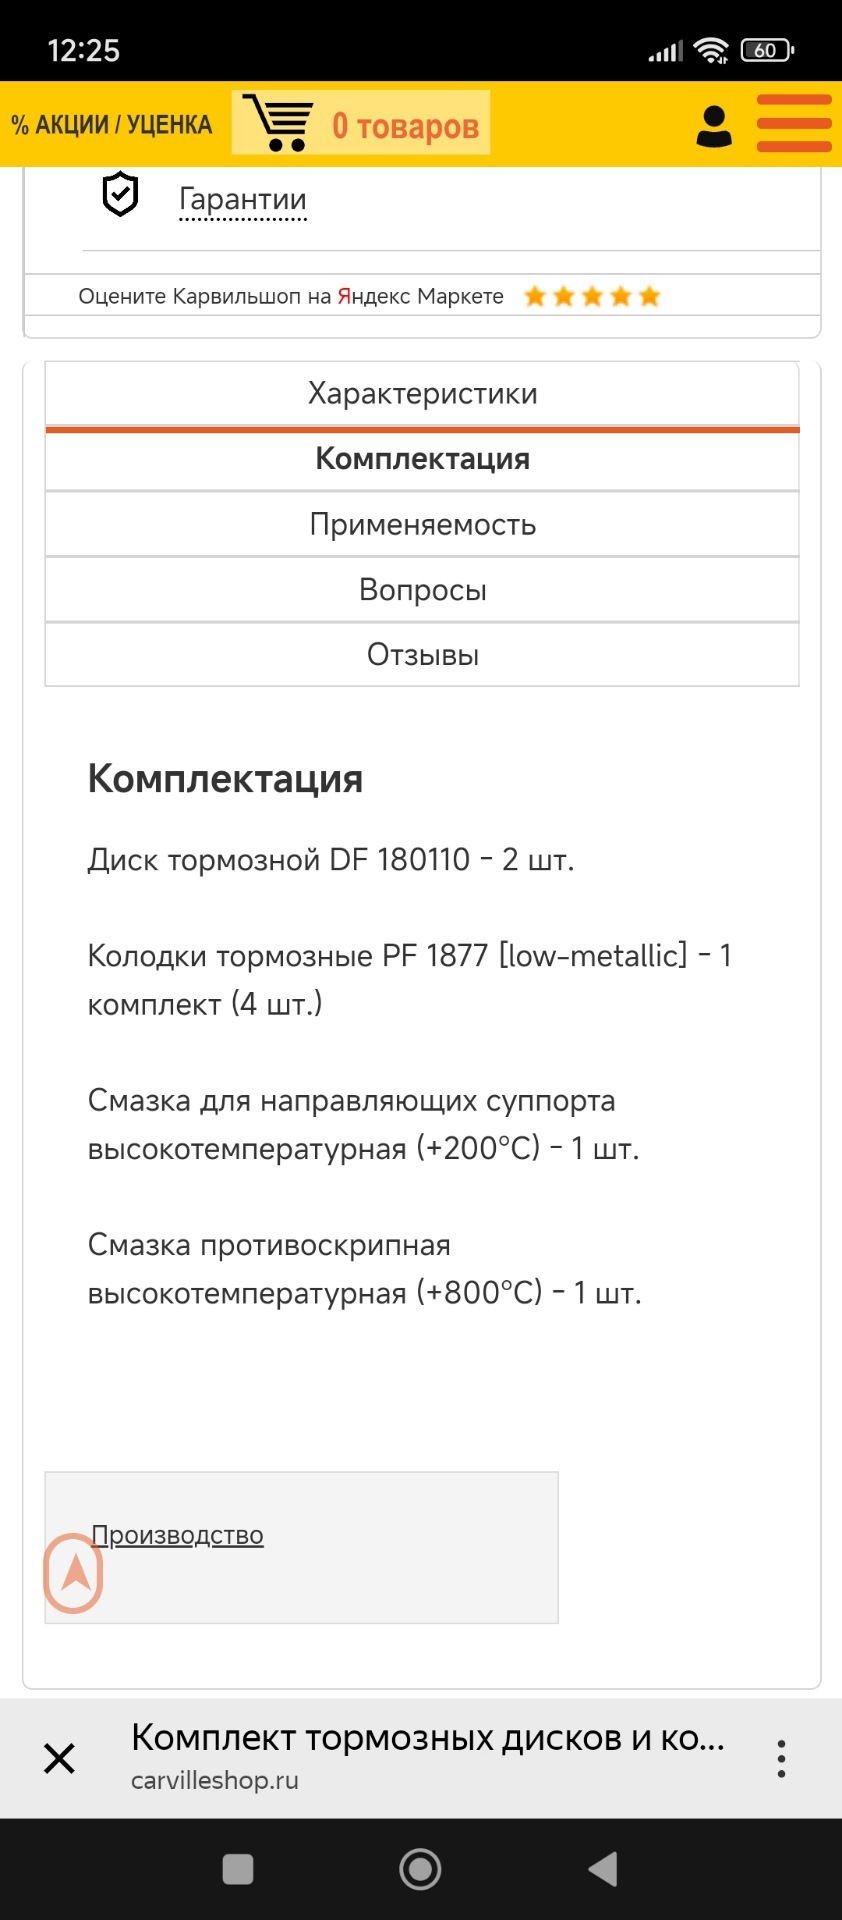Tap the carvilleshop.ru address text

[215, 1781]
